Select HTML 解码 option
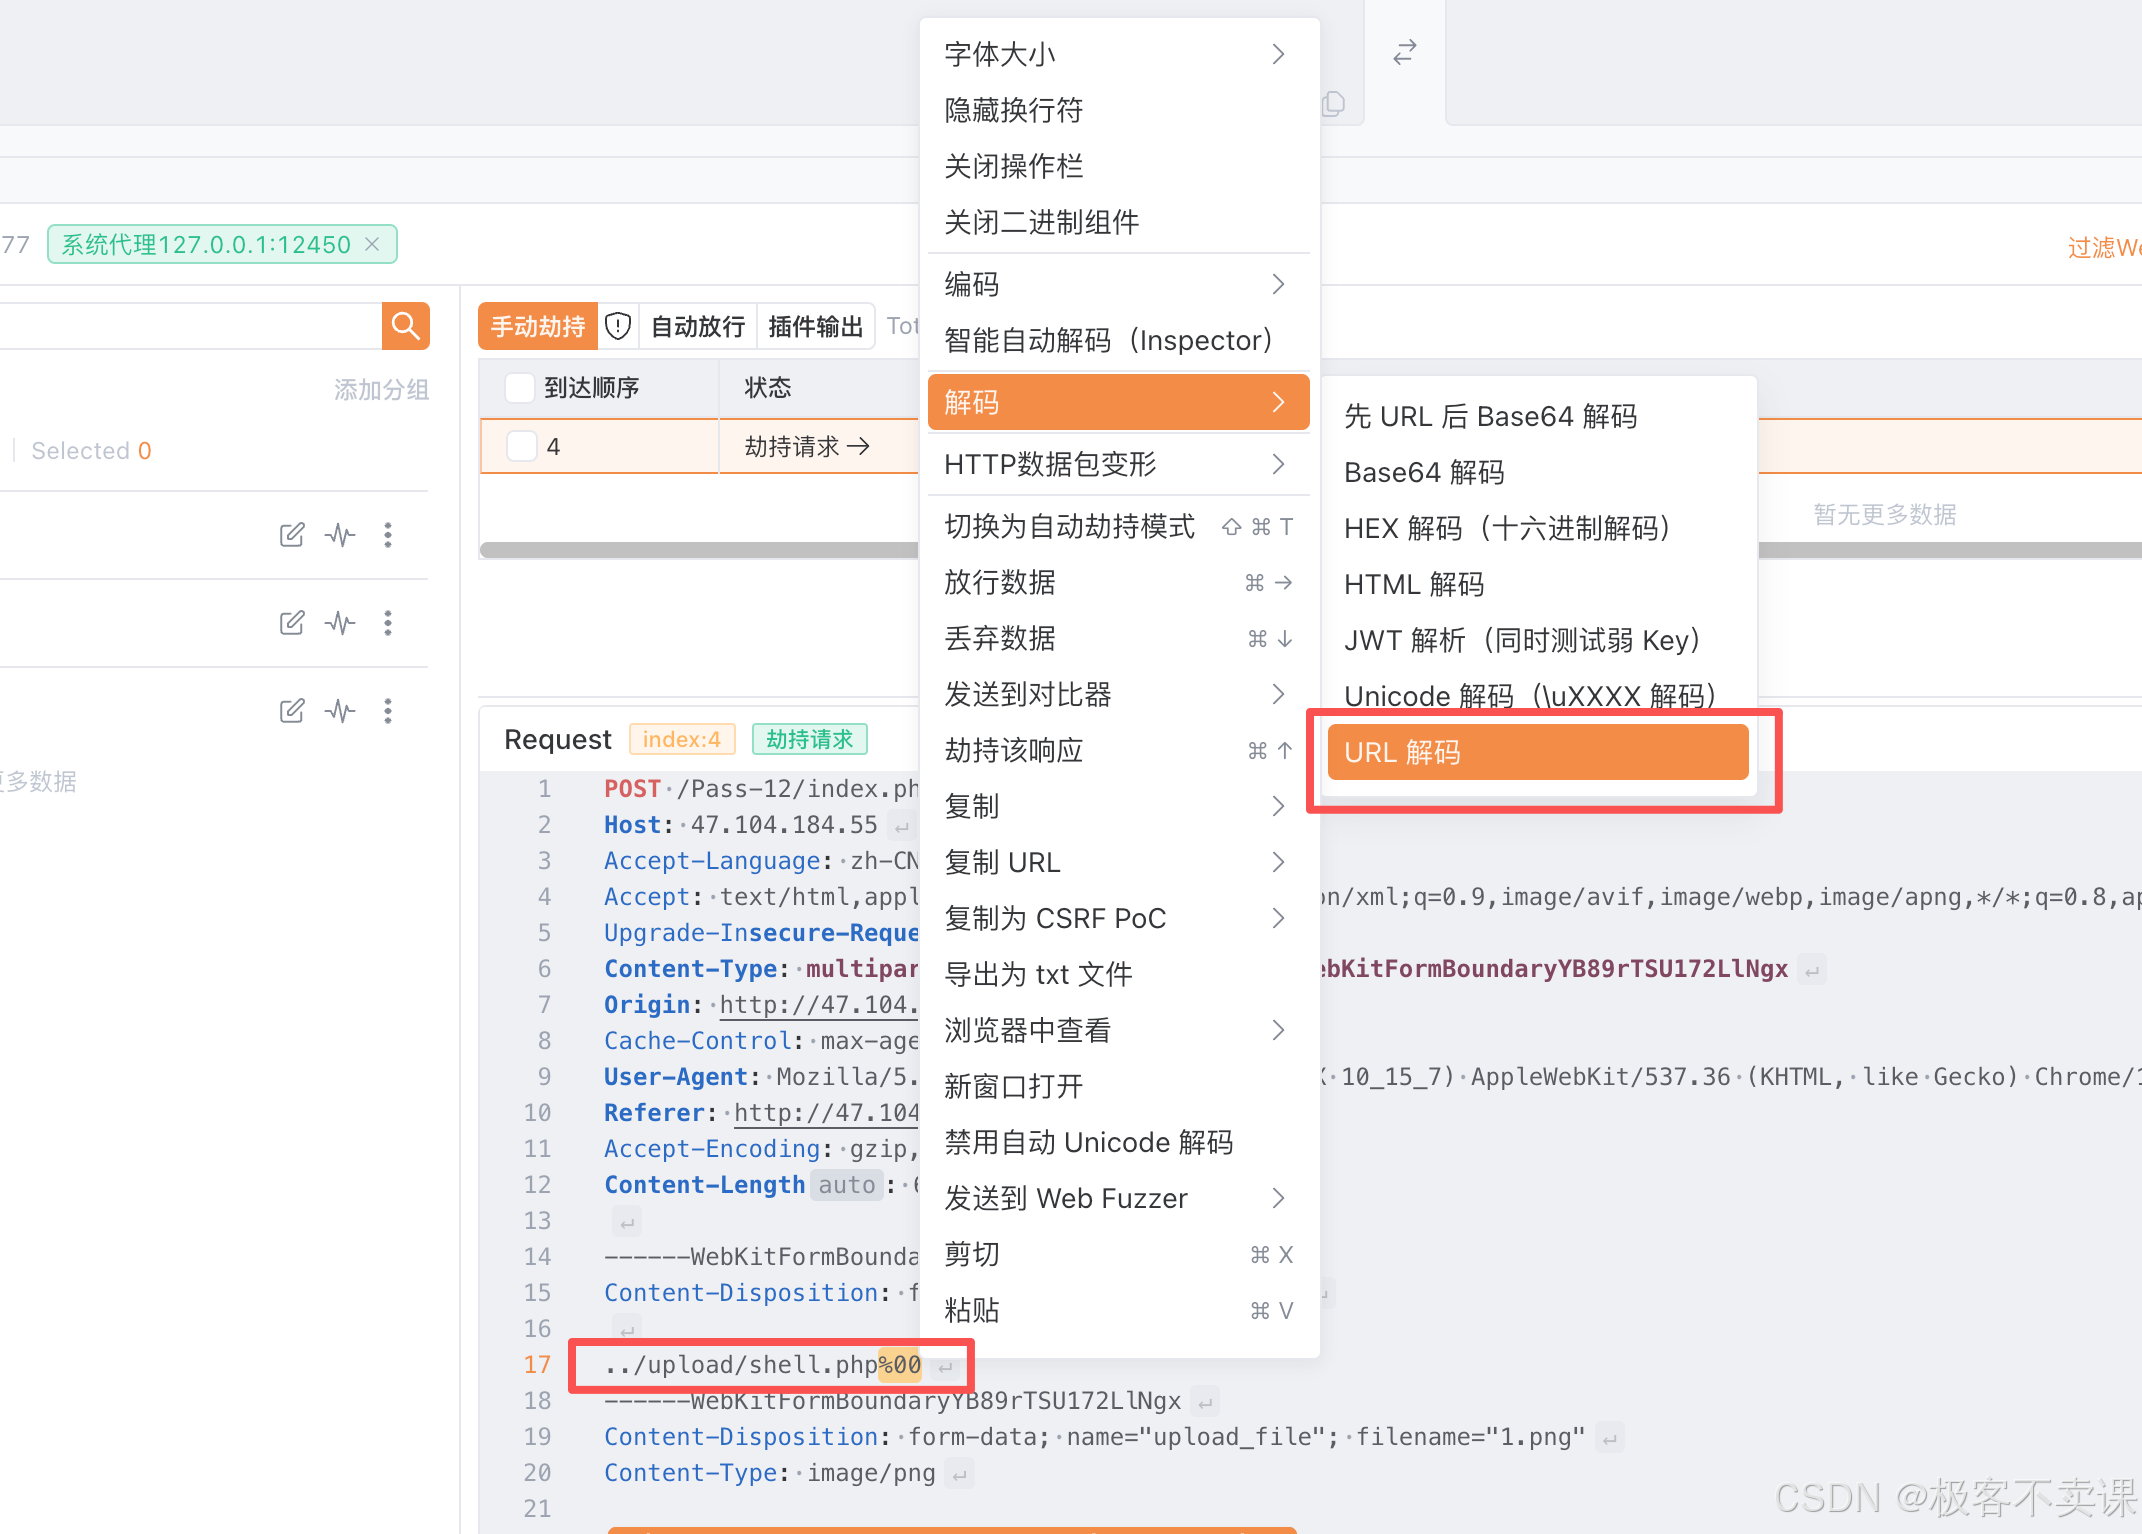This screenshot has width=2142, height=1534. tap(1538, 584)
